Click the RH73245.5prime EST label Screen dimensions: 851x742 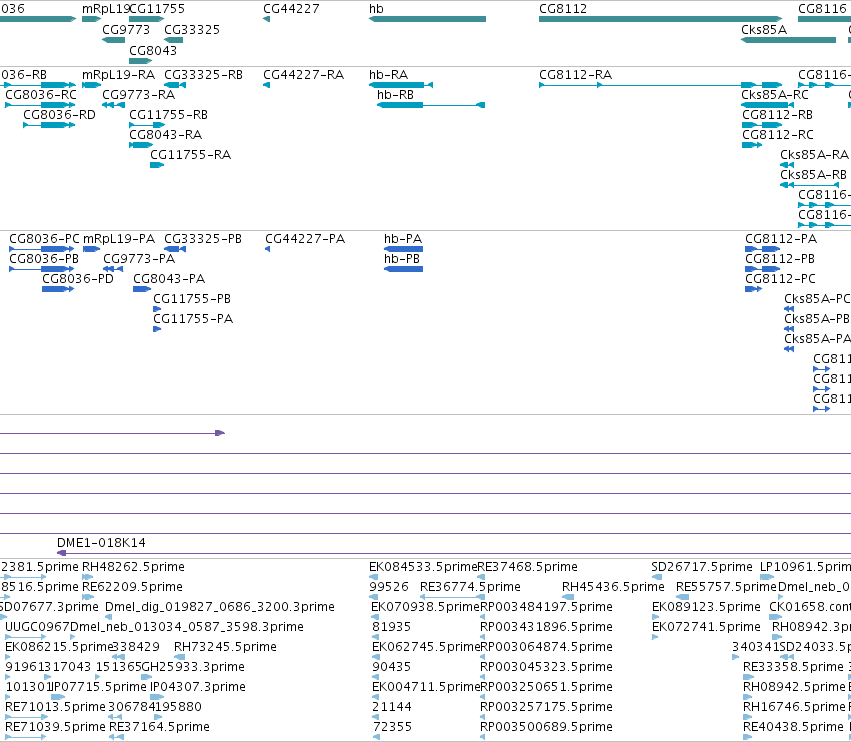click(x=225, y=647)
